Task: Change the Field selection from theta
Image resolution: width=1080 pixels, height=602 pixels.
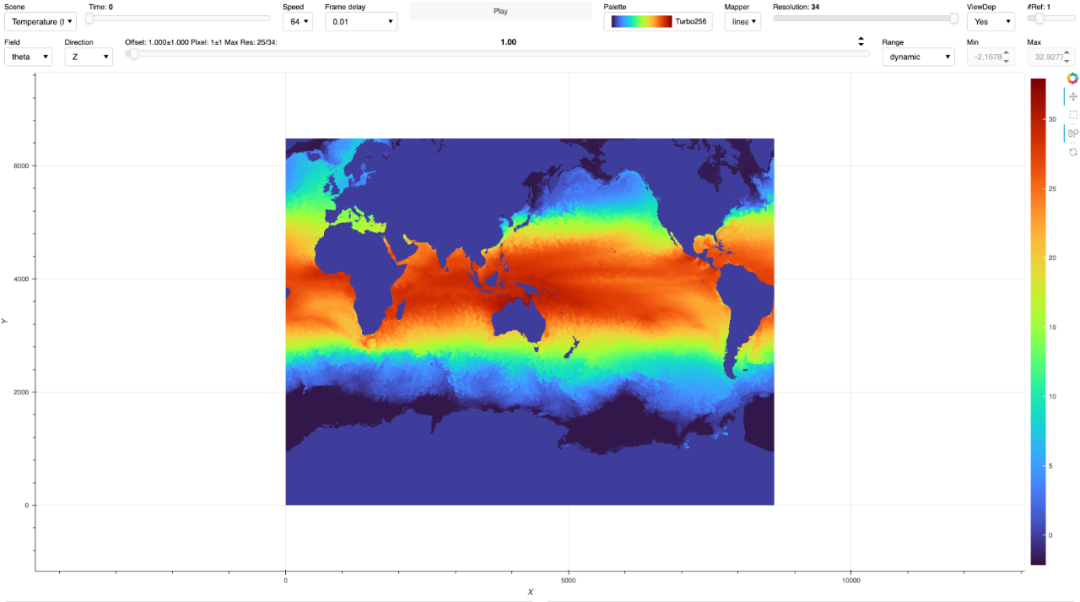Action: pos(28,57)
